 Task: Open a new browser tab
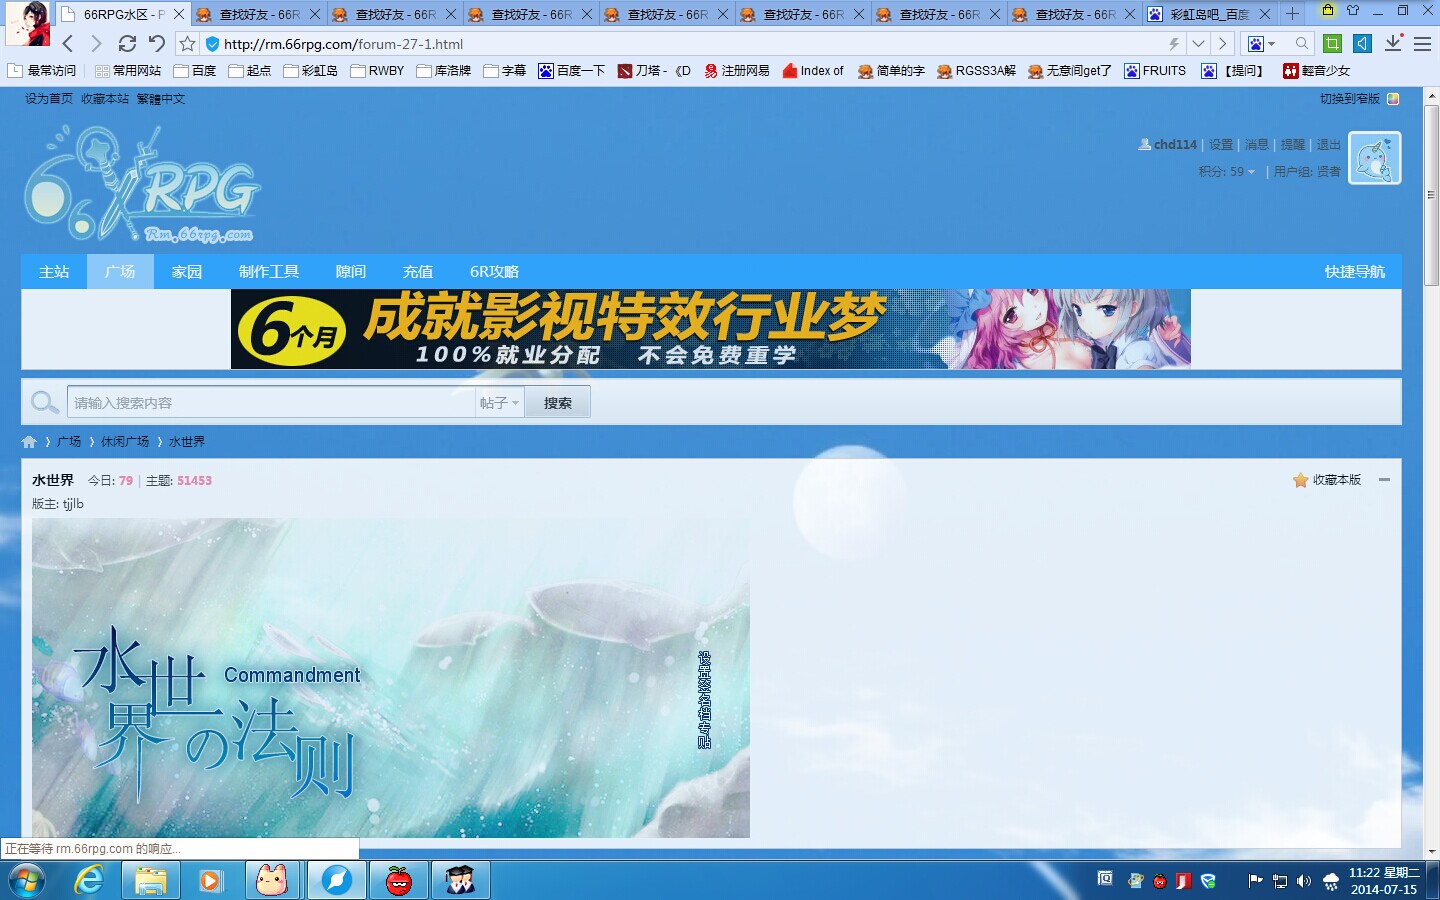click(1292, 13)
